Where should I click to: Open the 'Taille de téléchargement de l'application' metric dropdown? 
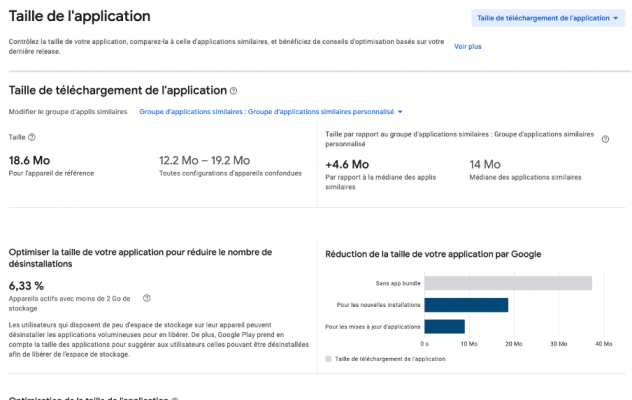[x=543, y=17]
